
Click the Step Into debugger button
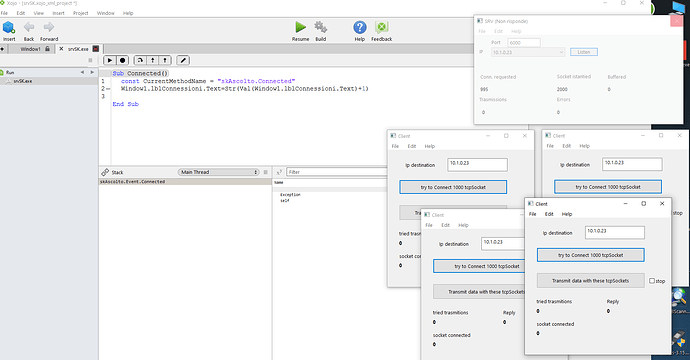(x=152, y=60)
